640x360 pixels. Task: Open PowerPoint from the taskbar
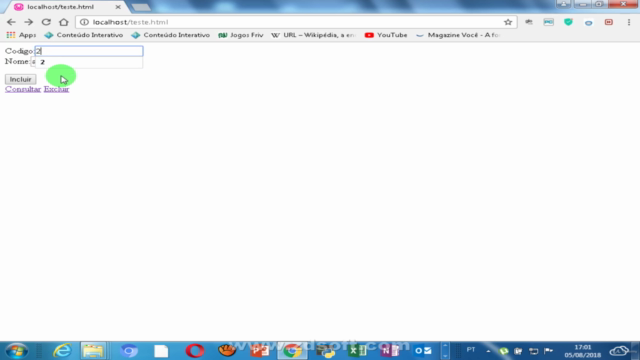[x=260, y=351]
